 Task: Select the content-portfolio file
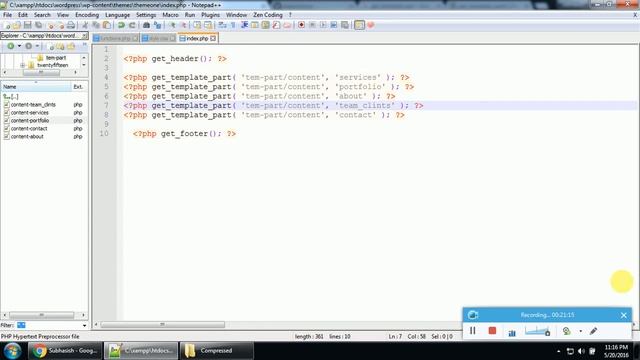[x=30, y=121]
